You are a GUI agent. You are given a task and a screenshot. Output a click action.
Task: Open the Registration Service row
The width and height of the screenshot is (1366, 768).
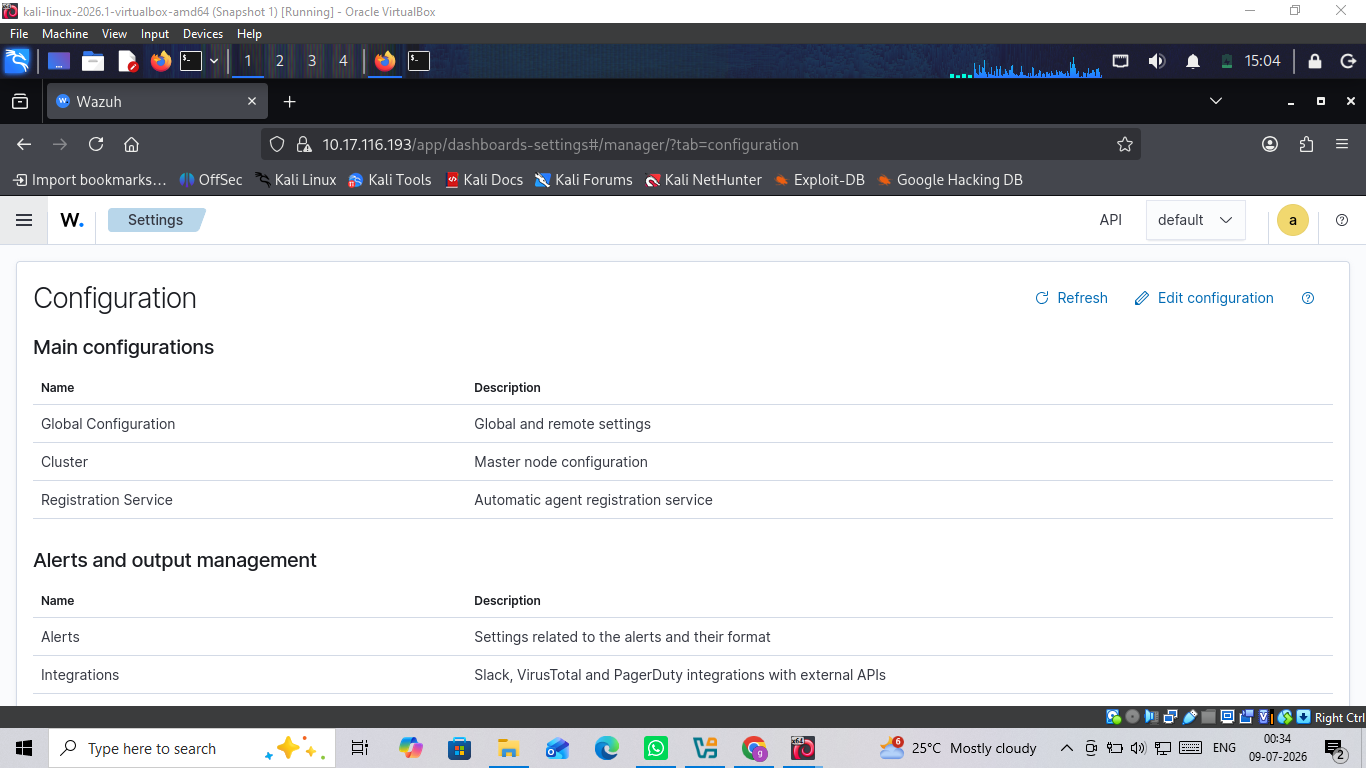point(683,500)
